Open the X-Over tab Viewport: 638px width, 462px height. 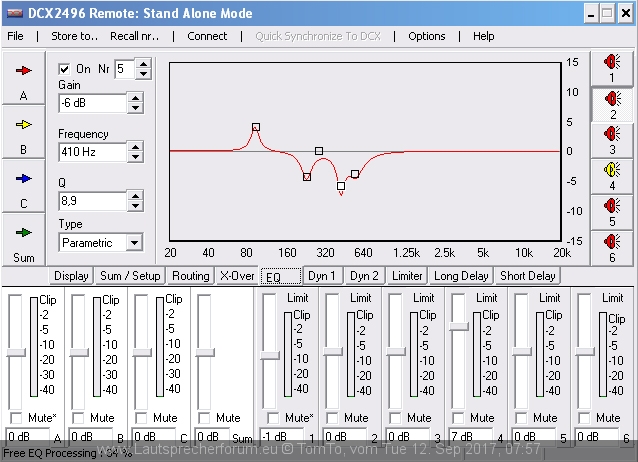coord(237,276)
